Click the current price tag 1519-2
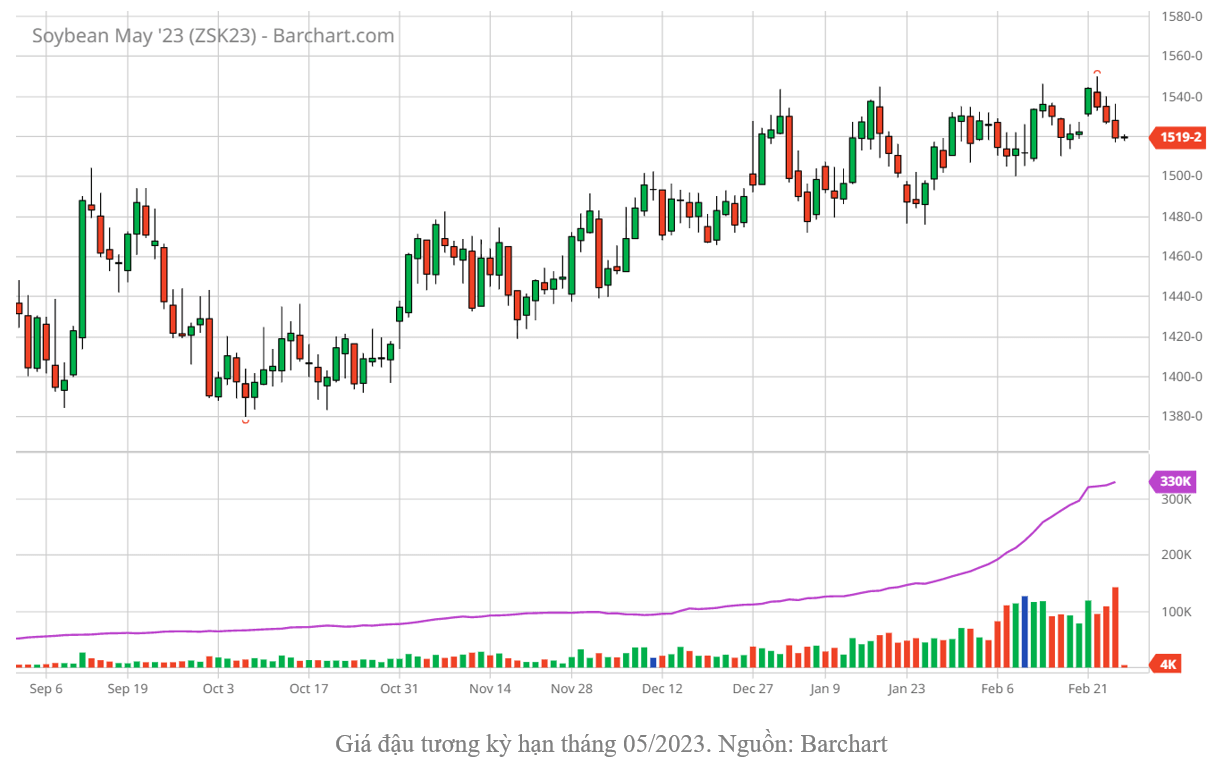 (x=1178, y=138)
